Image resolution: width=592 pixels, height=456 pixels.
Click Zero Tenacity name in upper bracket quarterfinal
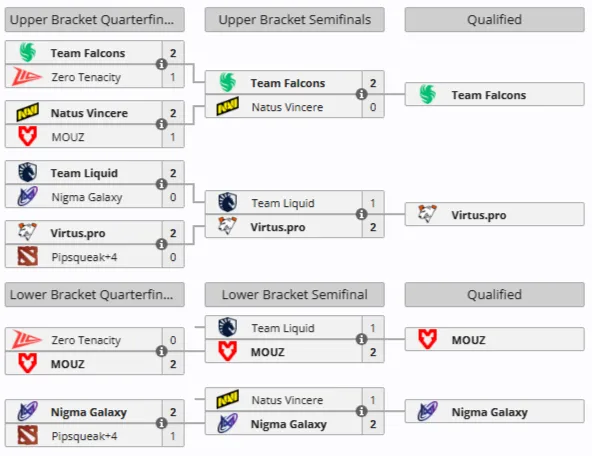[x=86, y=77]
